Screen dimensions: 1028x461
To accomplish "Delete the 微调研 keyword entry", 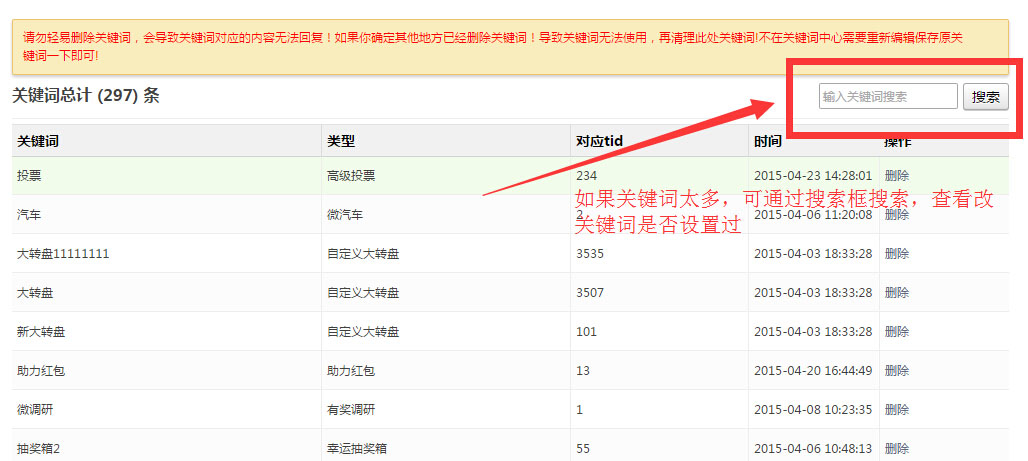I will tap(896, 410).
